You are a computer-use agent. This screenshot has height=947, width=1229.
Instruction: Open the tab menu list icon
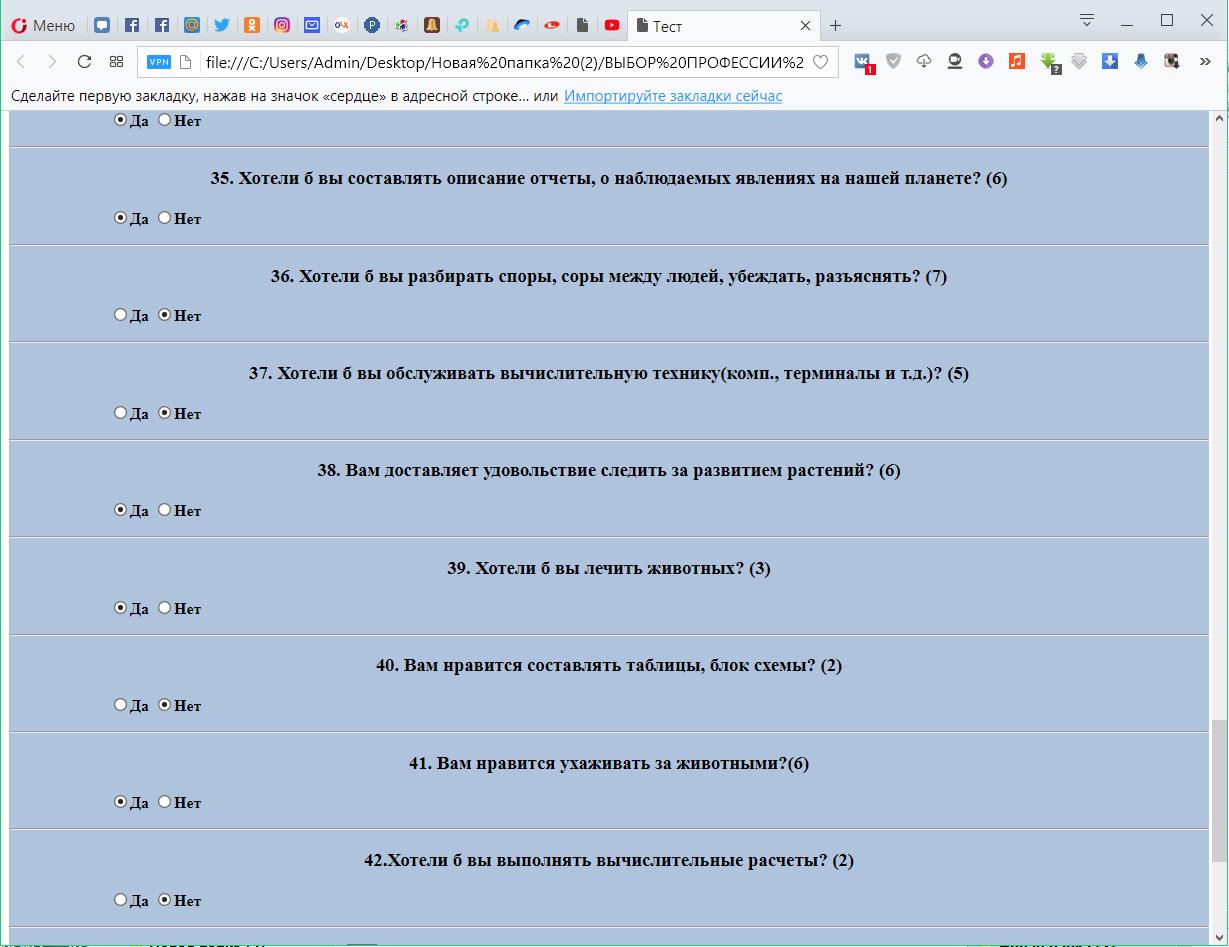[1087, 20]
